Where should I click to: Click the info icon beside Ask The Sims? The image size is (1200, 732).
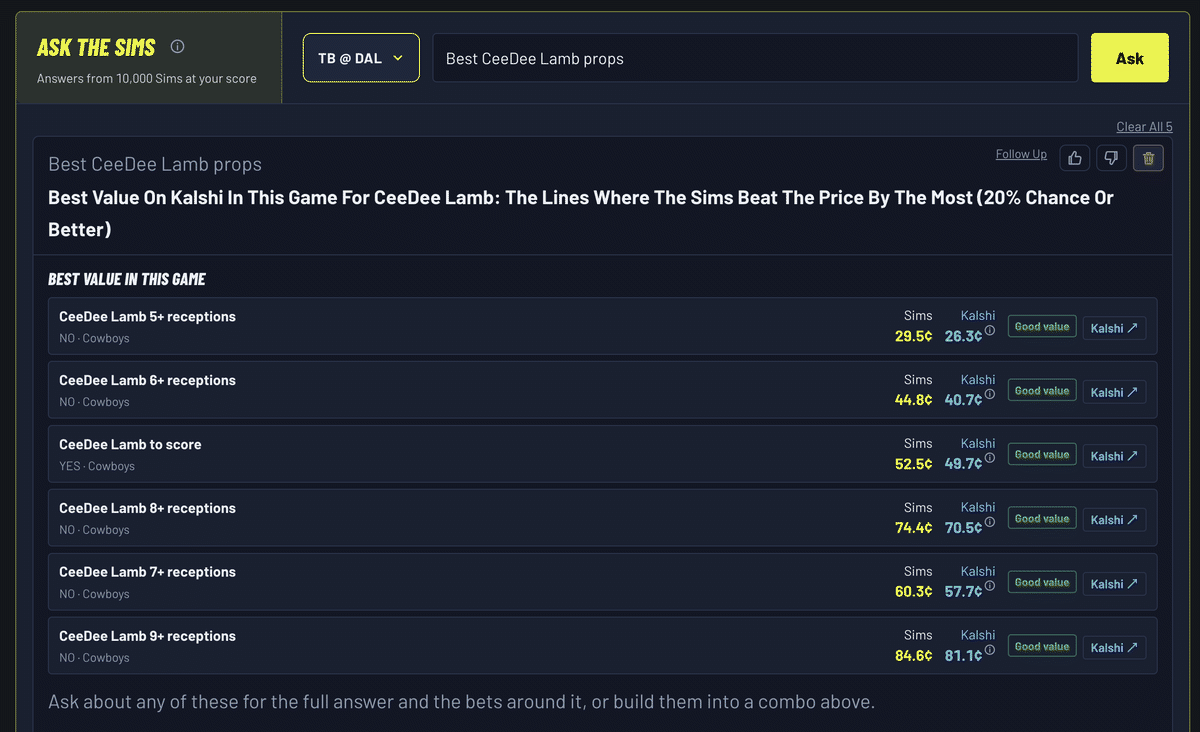pyautogui.click(x=177, y=46)
